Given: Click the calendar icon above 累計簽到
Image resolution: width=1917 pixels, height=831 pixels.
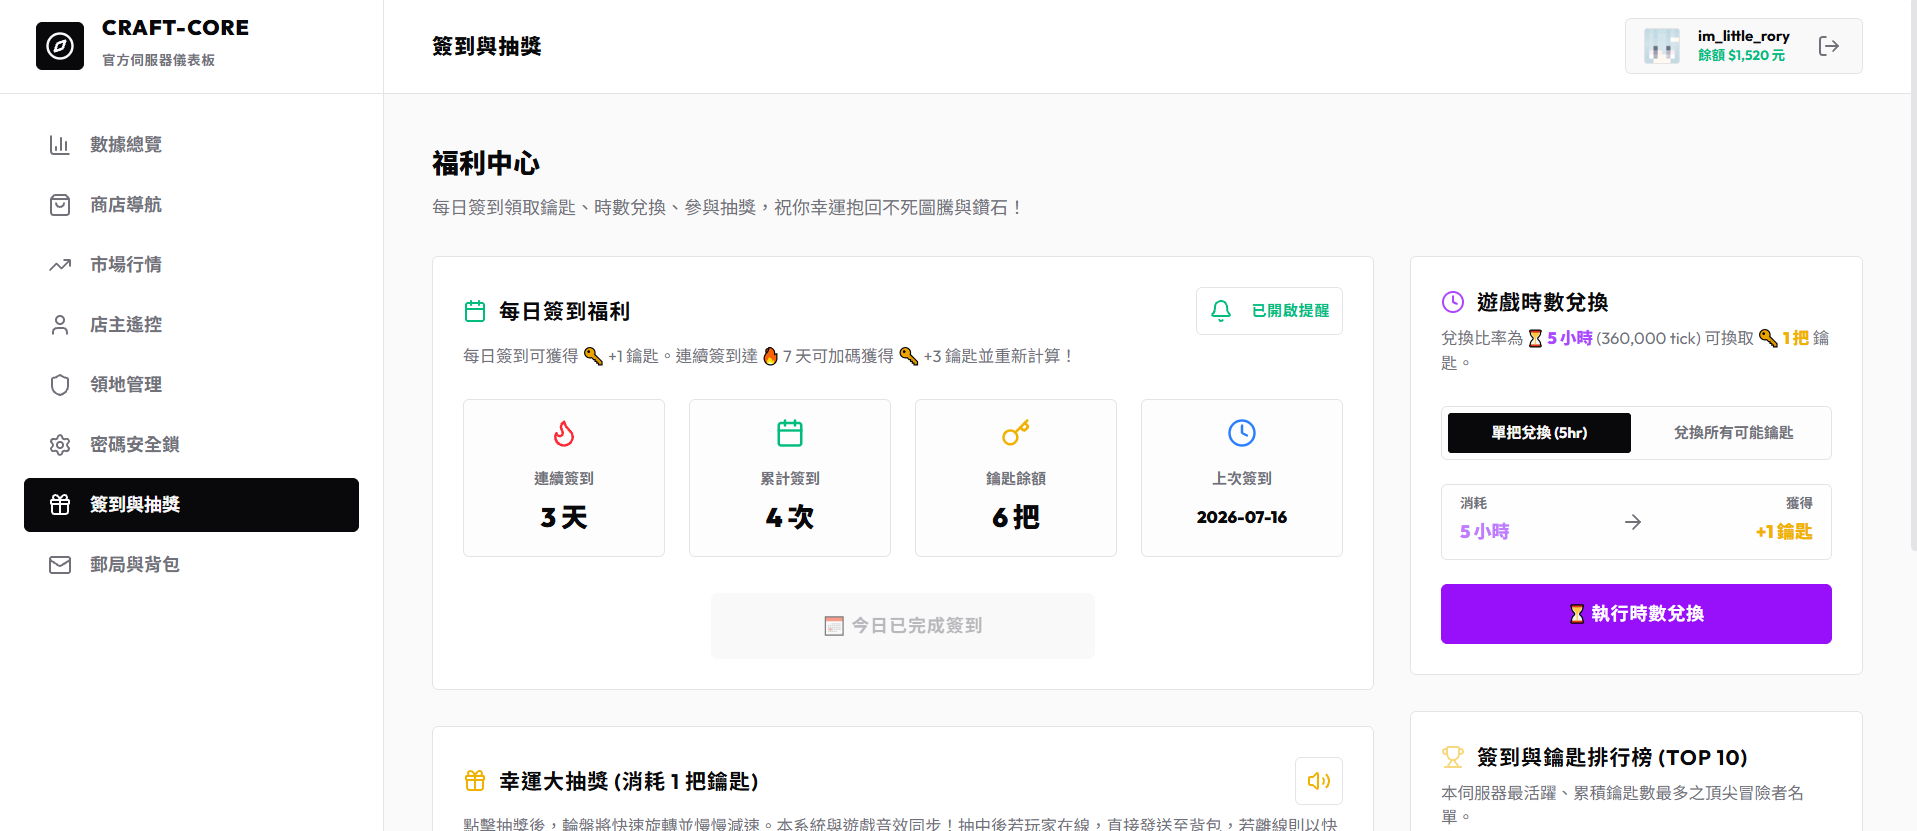Looking at the screenshot, I should point(790,433).
